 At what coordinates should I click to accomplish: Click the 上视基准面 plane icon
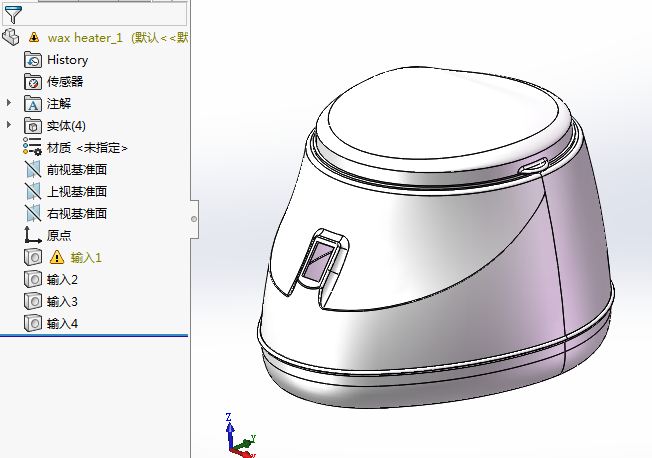pos(33,192)
